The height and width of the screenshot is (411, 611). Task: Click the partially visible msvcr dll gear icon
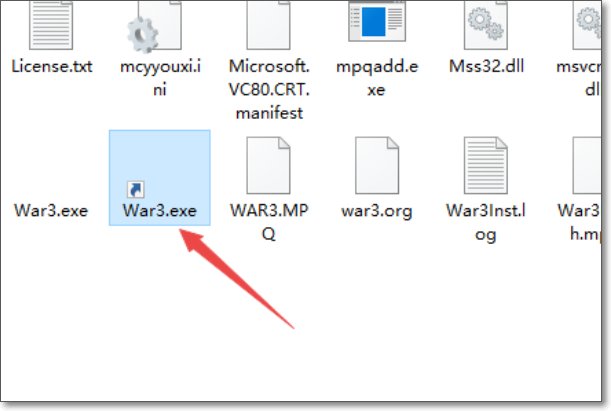click(x=587, y=25)
